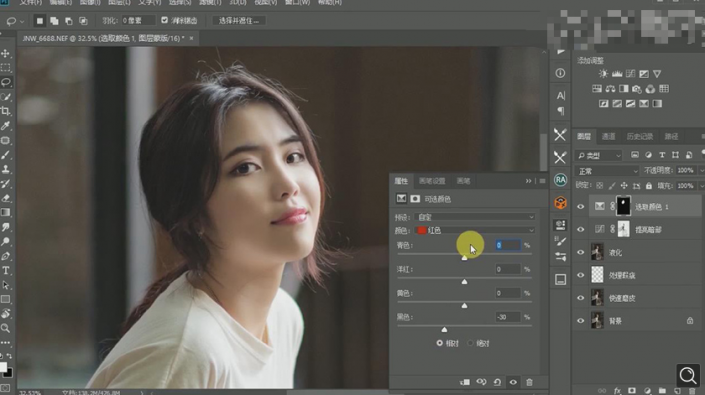705x395 pixels.
Task: Select the Crop tool
Action: [x=5, y=111]
